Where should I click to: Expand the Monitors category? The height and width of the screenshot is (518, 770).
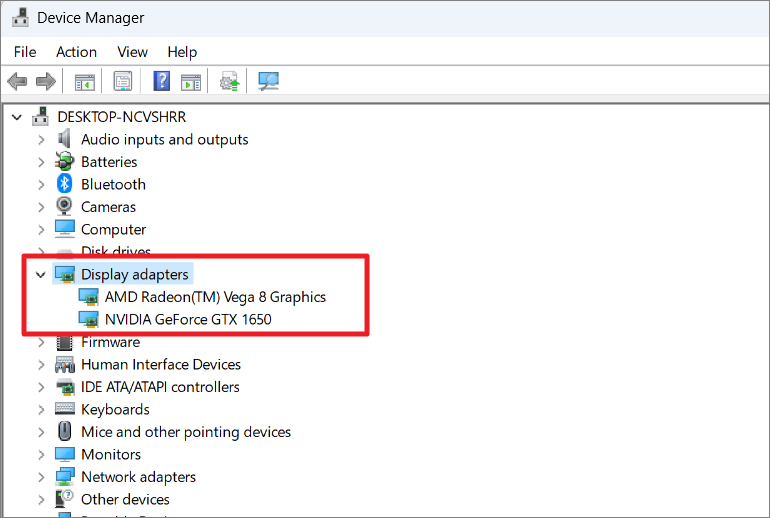pos(41,455)
